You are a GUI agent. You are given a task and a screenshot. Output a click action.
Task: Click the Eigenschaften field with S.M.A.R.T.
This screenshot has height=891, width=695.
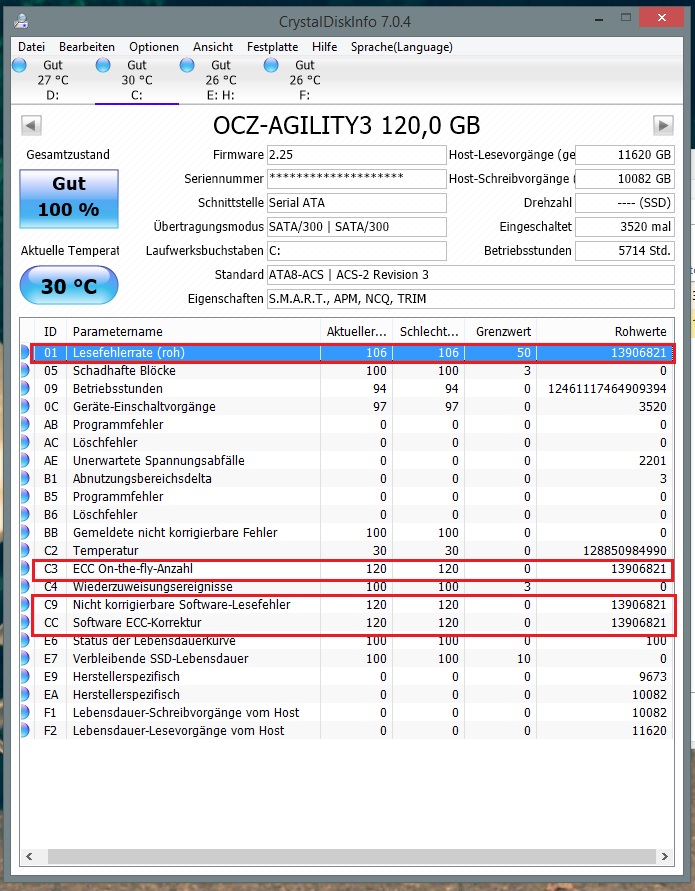pos(471,298)
